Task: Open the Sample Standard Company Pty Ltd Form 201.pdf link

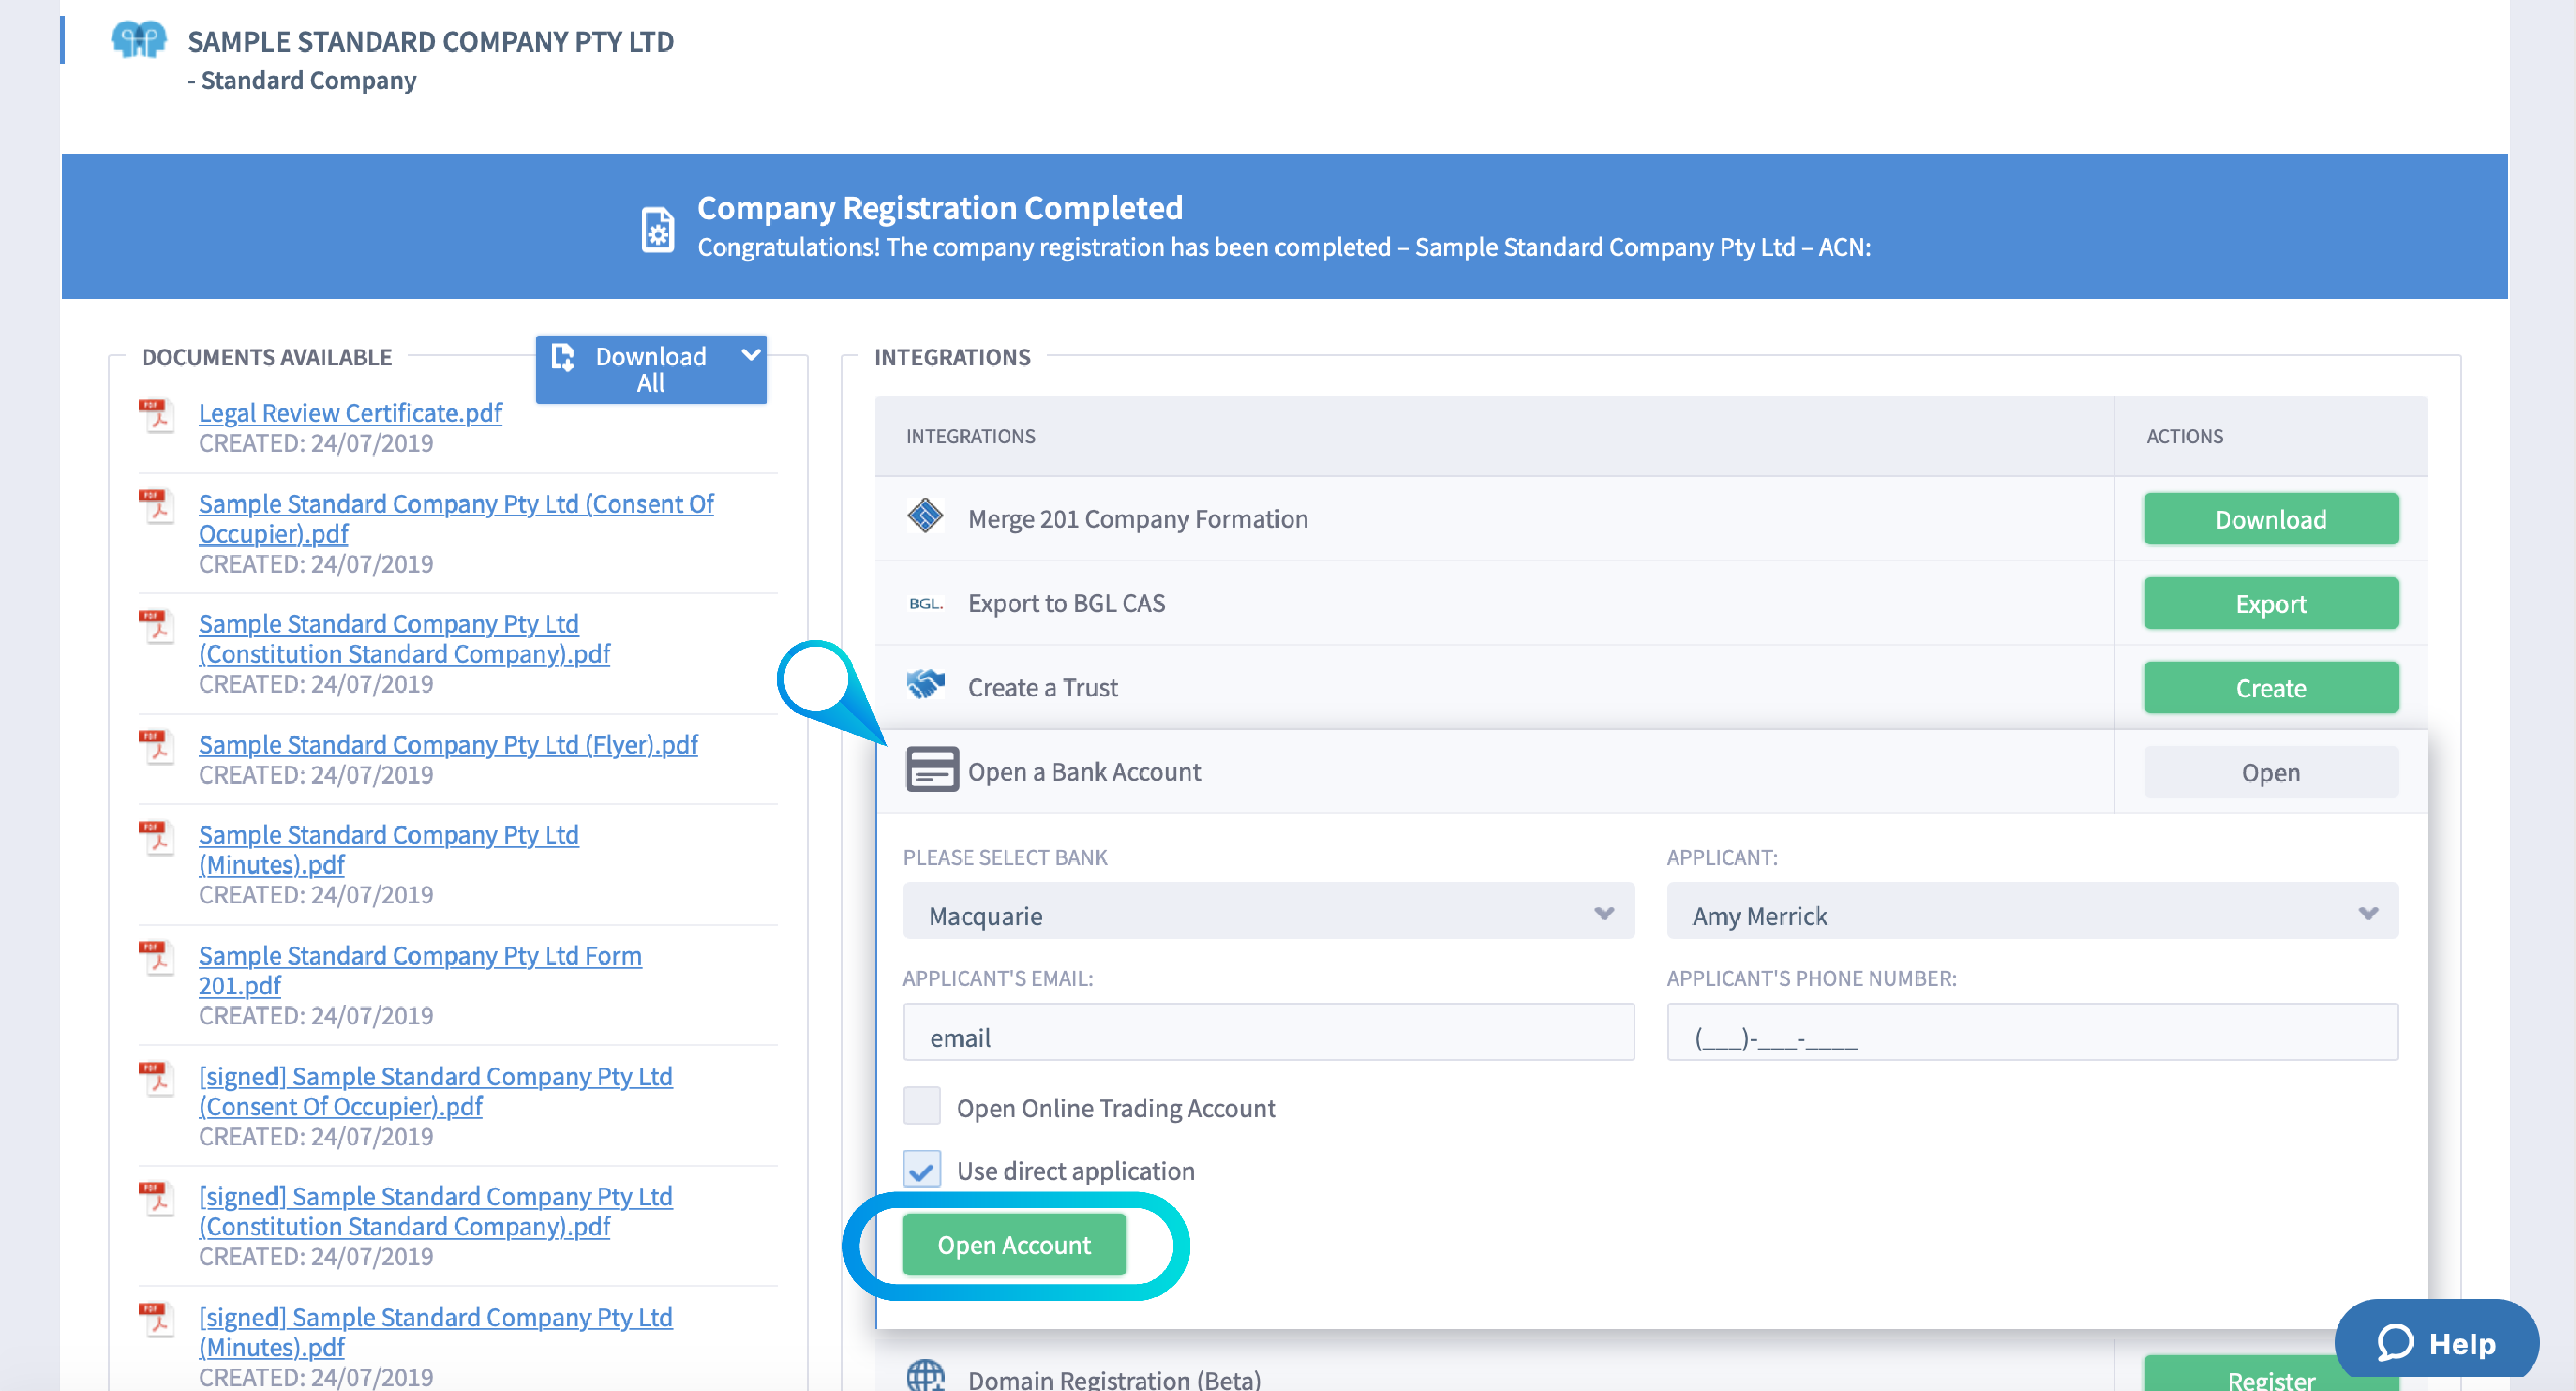Action: [420, 970]
